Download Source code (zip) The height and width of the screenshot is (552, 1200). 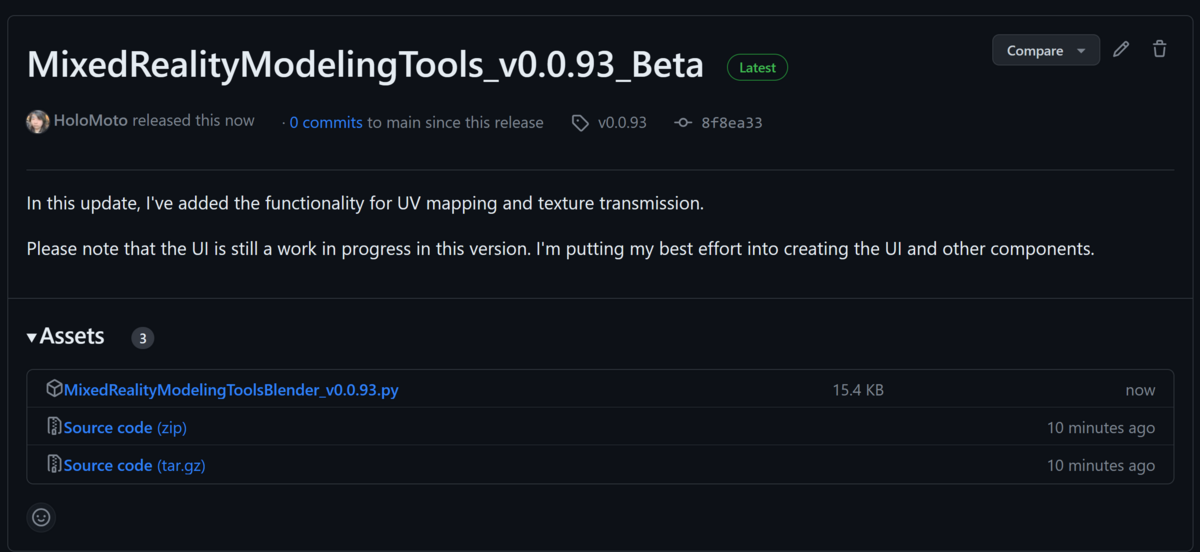125,428
